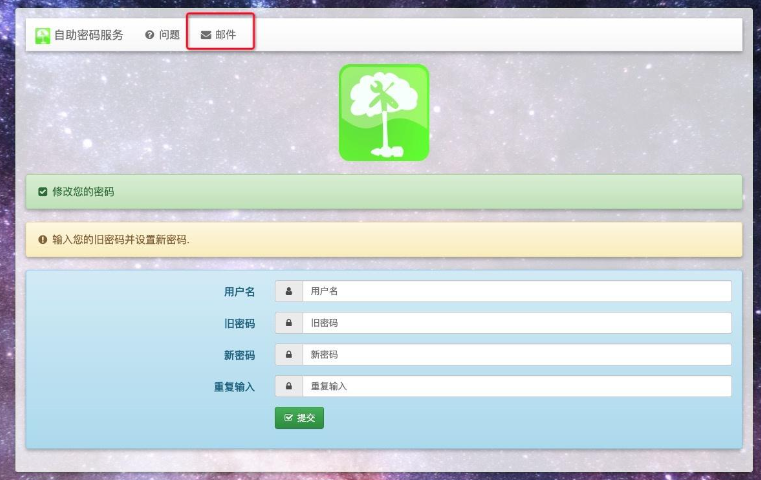Click the envelope icon beside 邮件
Screen dimensions: 761x480
[x=206, y=35]
